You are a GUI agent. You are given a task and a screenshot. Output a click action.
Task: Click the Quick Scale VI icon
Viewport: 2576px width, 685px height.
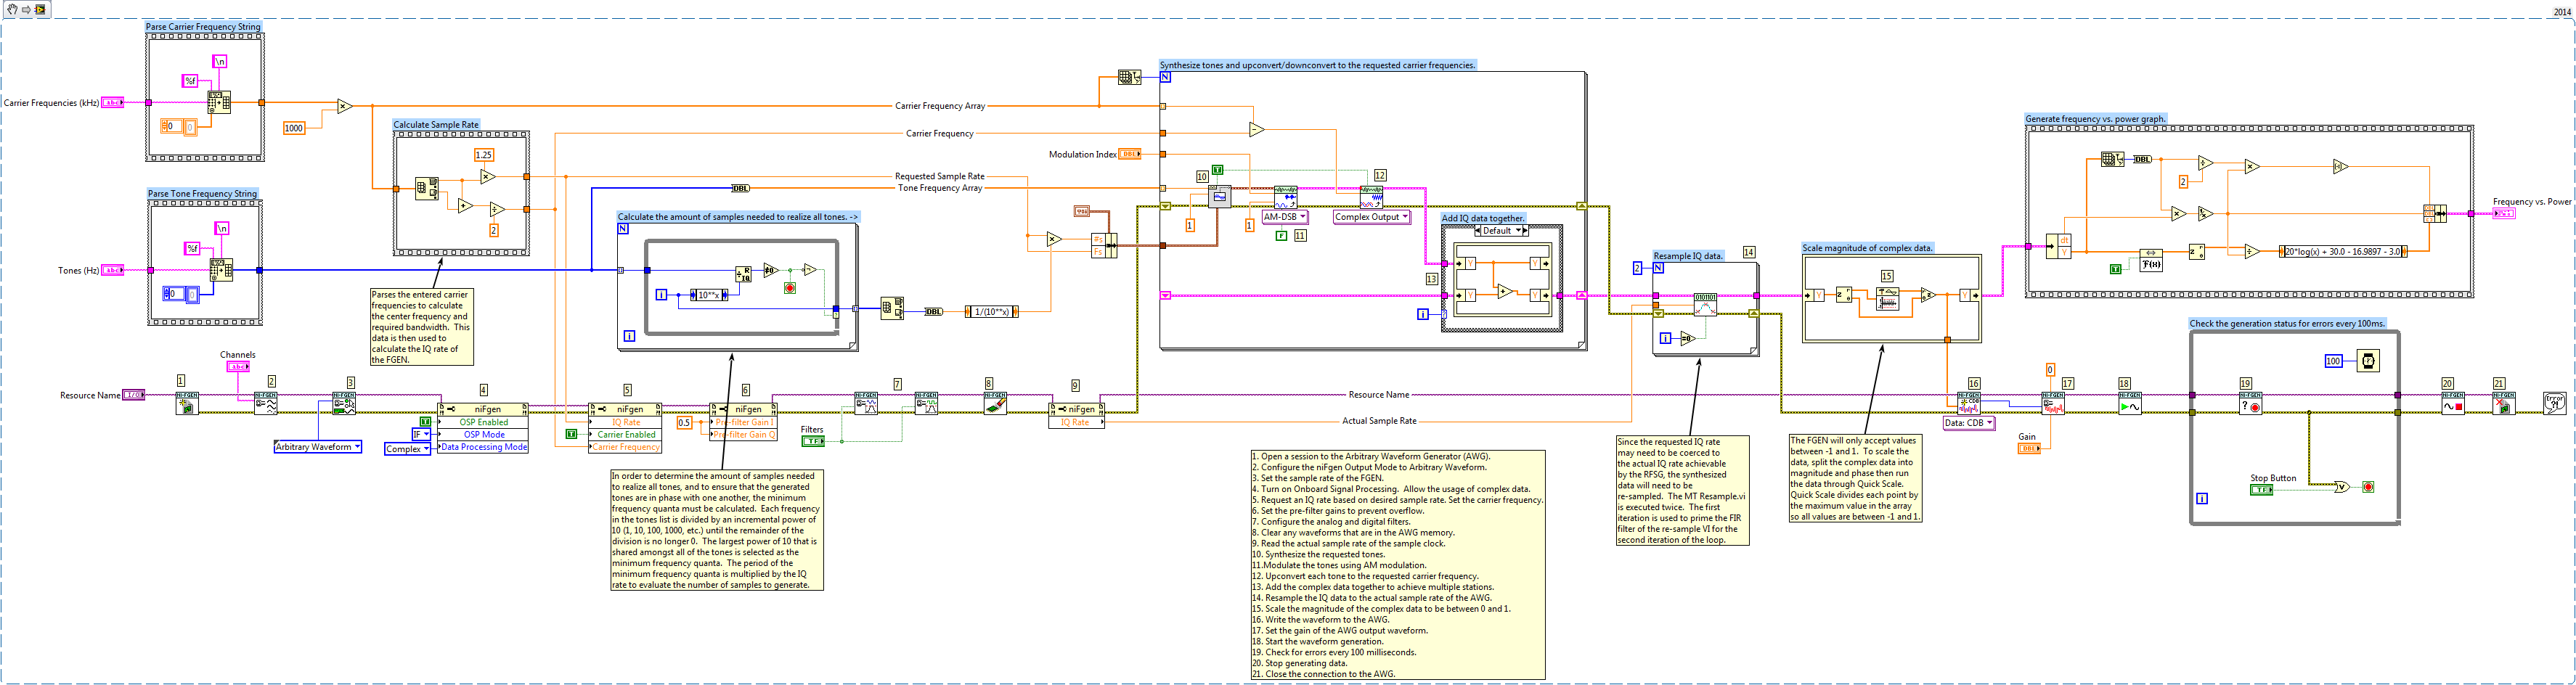pos(1887,299)
